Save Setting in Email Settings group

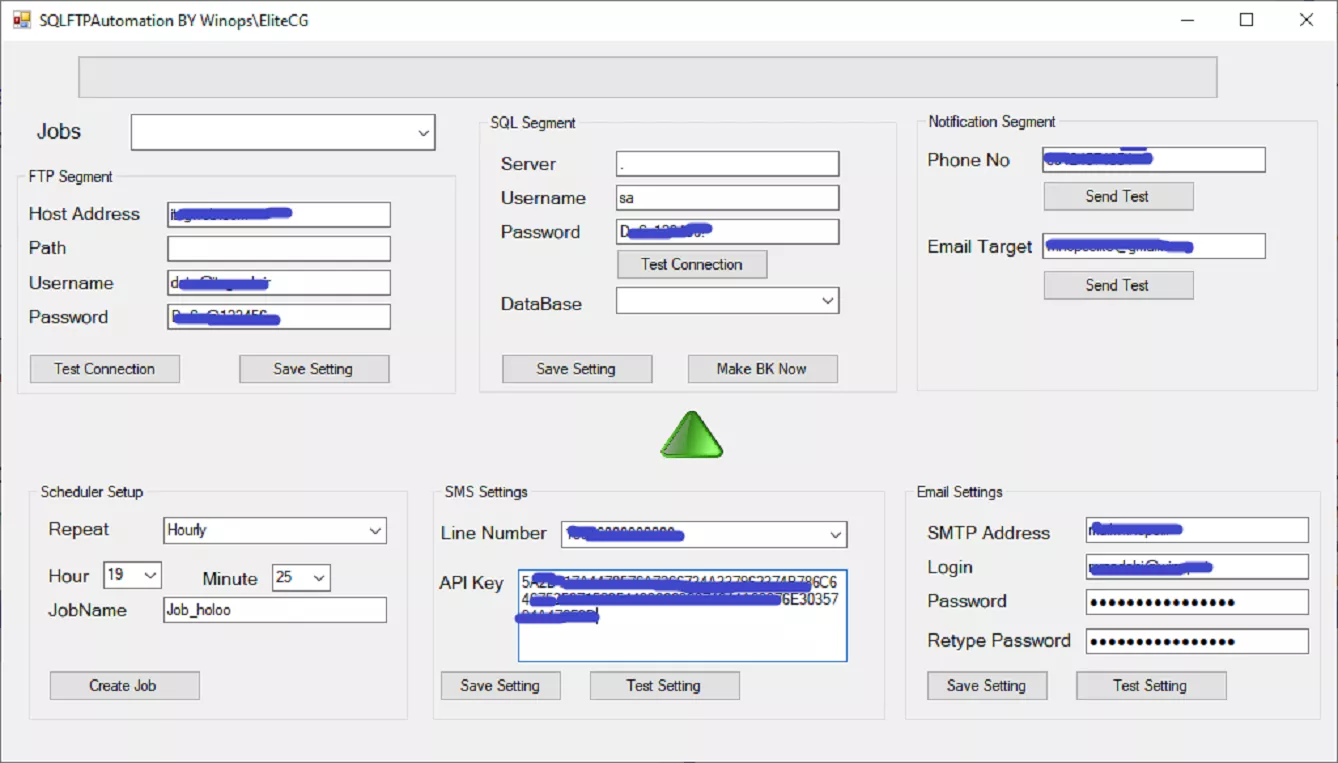(x=987, y=686)
